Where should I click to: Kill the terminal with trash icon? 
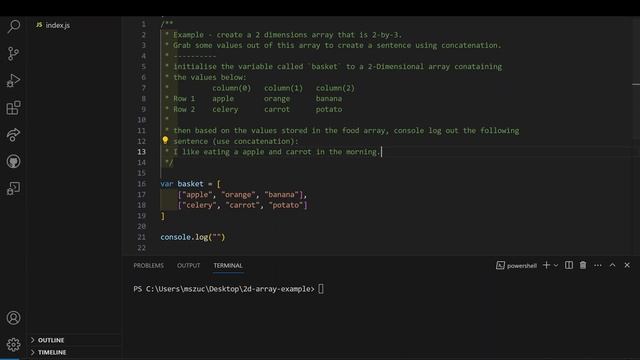pos(583,265)
